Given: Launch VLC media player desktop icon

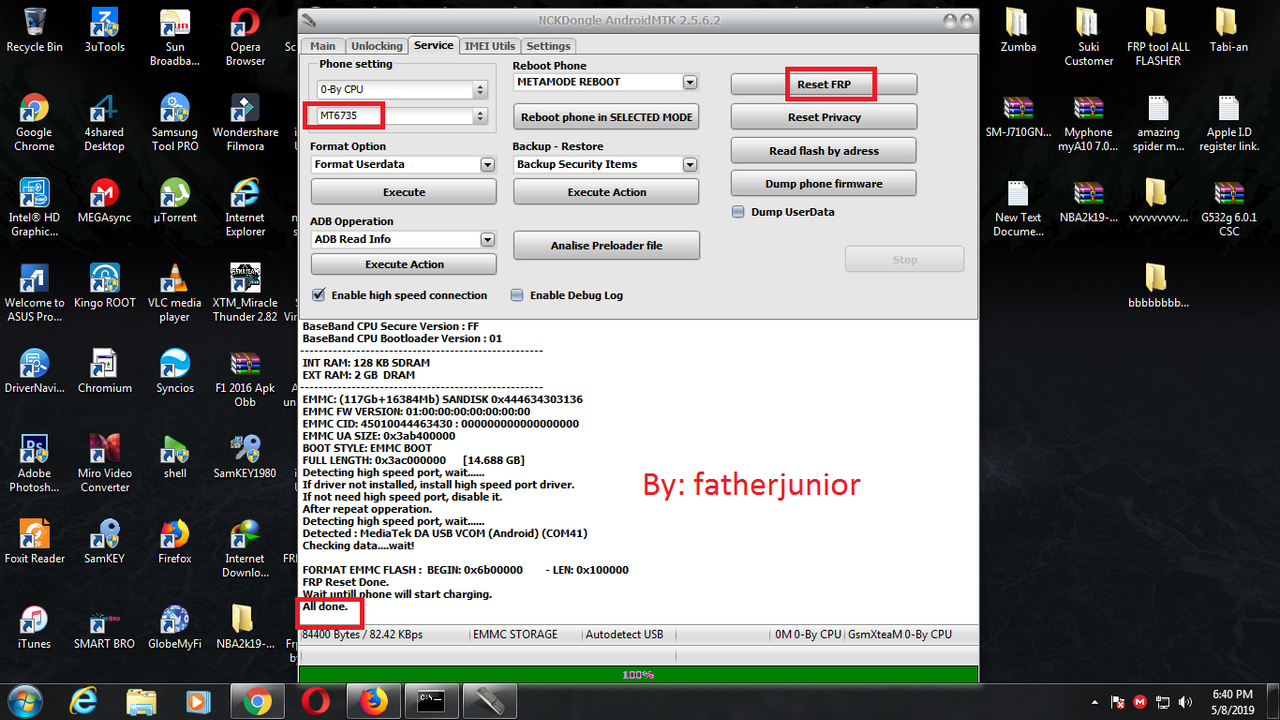Looking at the screenshot, I should point(175,292).
